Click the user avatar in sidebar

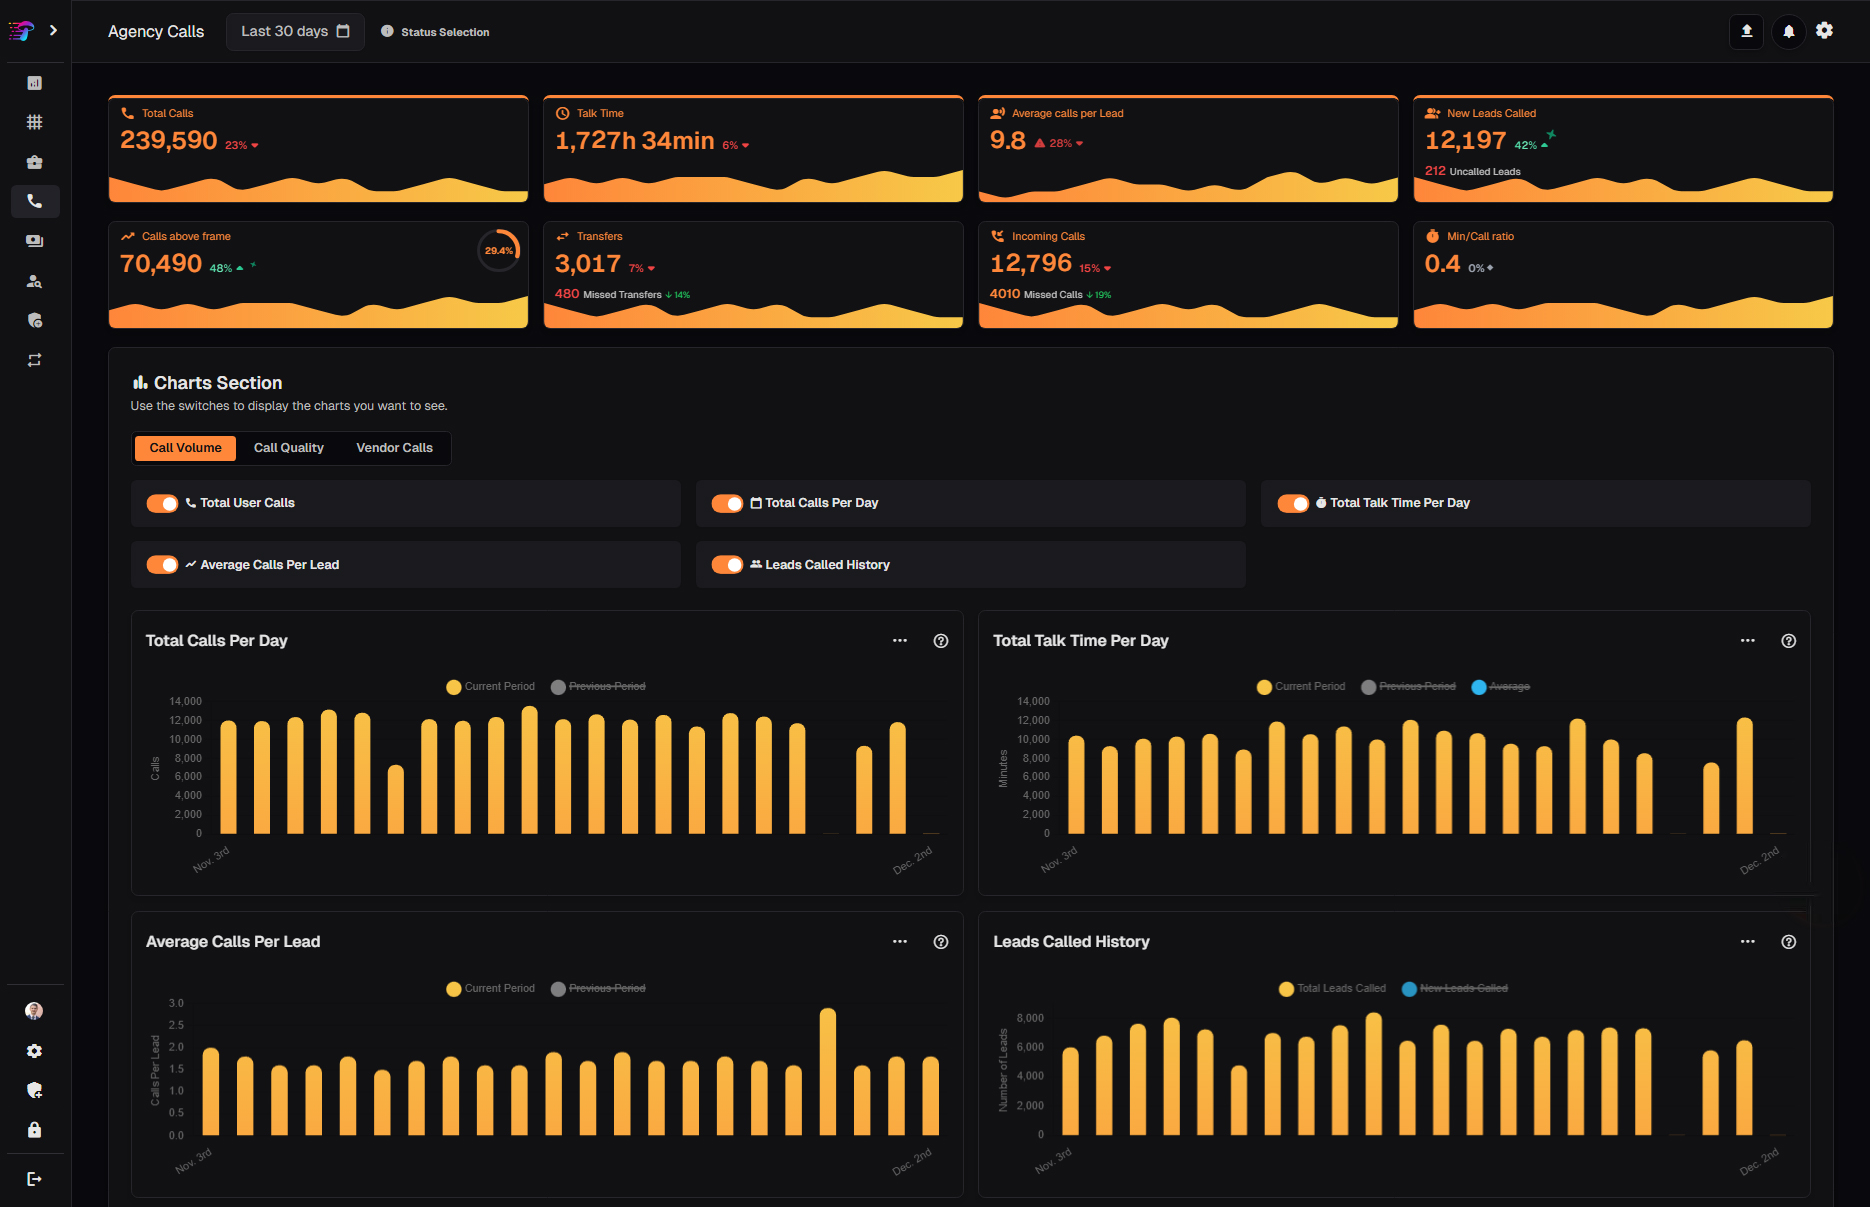coord(35,1011)
